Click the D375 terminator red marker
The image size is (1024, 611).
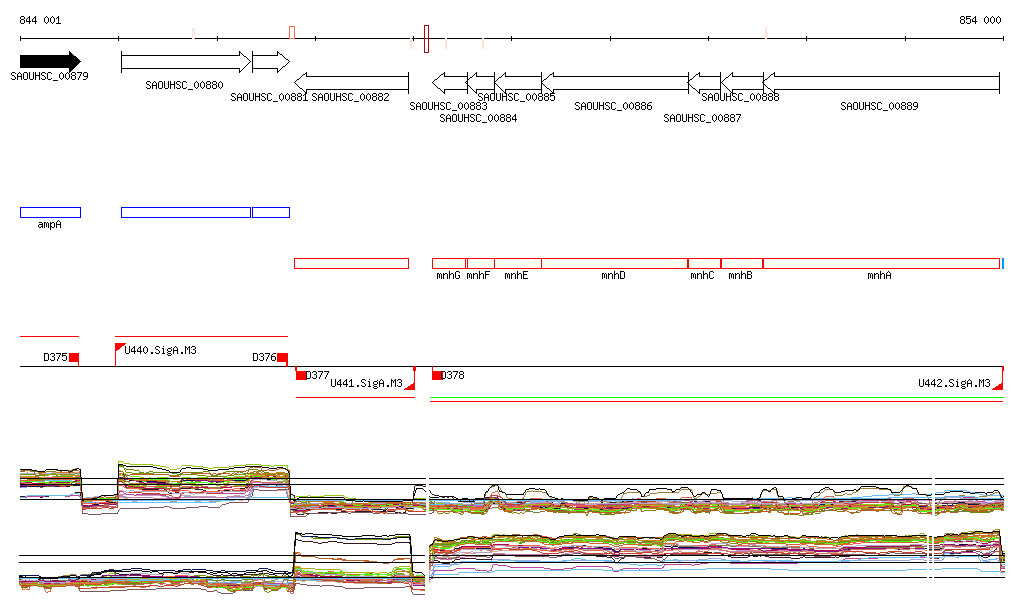click(x=74, y=358)
